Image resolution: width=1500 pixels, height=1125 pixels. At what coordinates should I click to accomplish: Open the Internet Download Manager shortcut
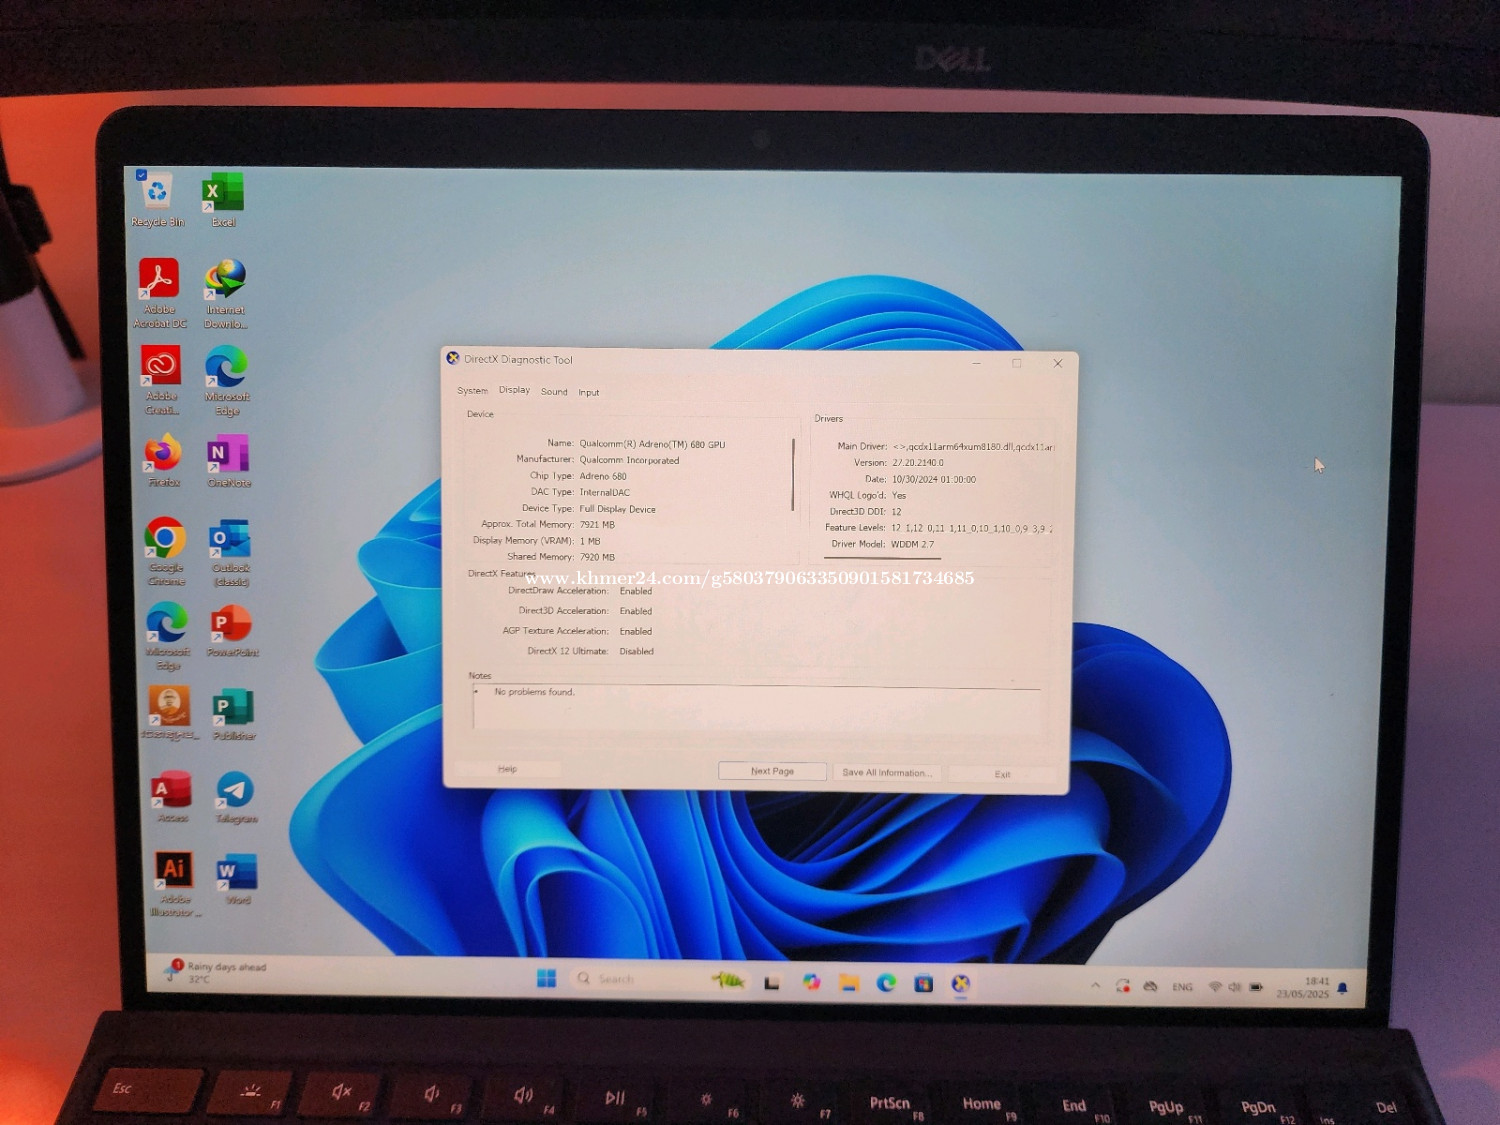[x=226, y=293]
